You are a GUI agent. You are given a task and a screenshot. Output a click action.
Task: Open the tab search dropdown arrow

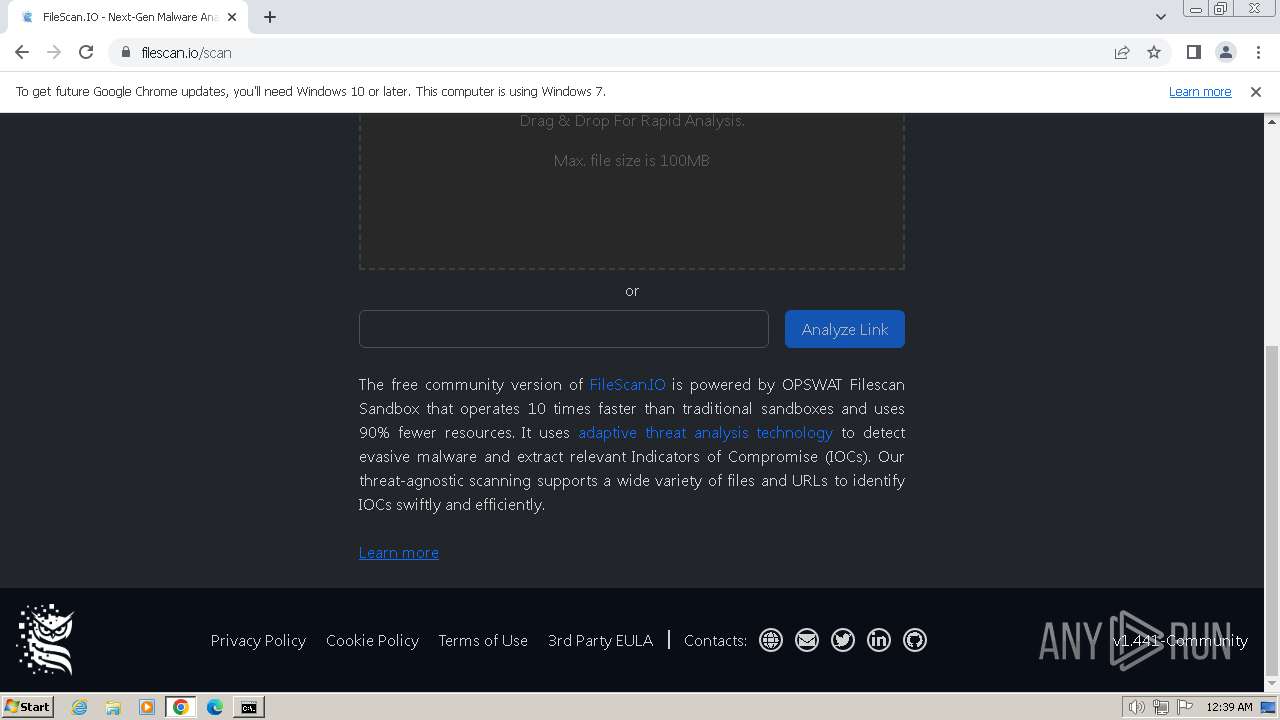[x=1160, y=17]
